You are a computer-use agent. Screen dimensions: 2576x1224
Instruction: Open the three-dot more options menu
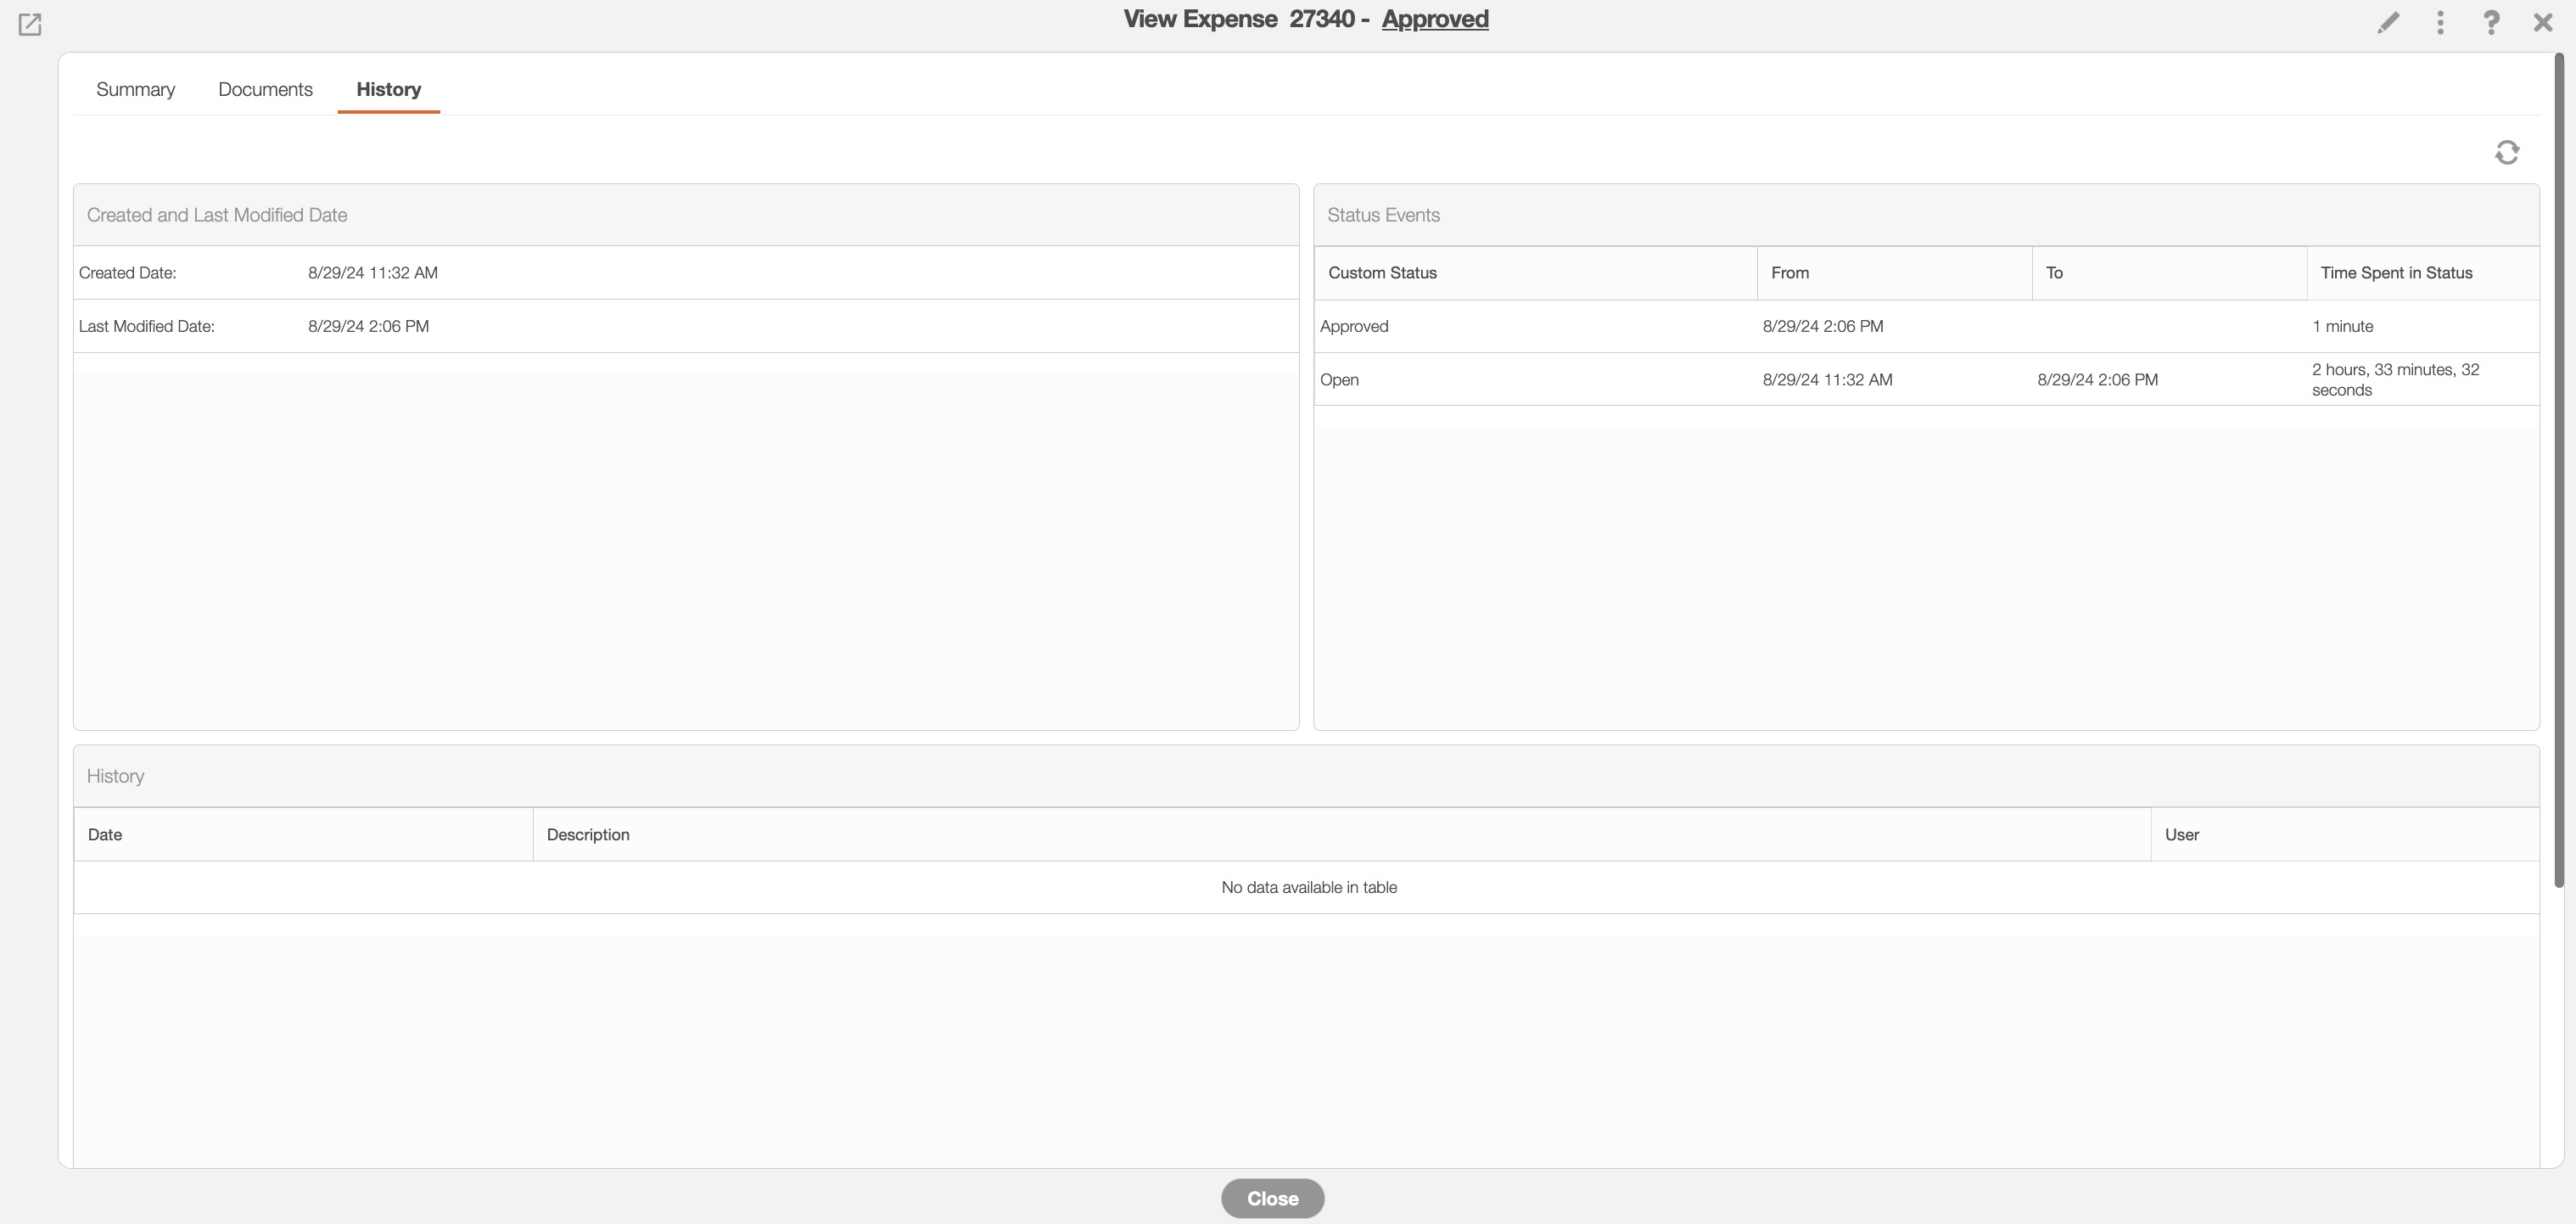(2440, 22)
